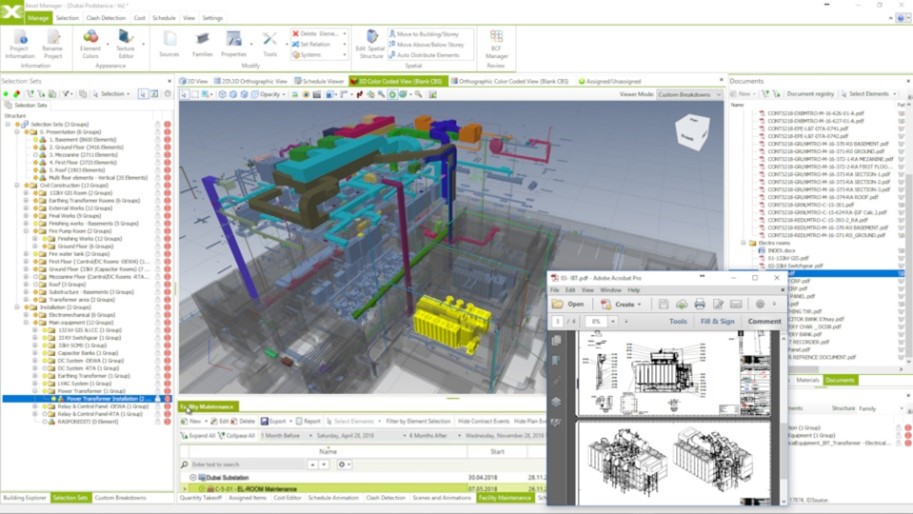Click Report in Facility Maintenance toolbar
Screen dimensions: 913x514
click(308, 421)
